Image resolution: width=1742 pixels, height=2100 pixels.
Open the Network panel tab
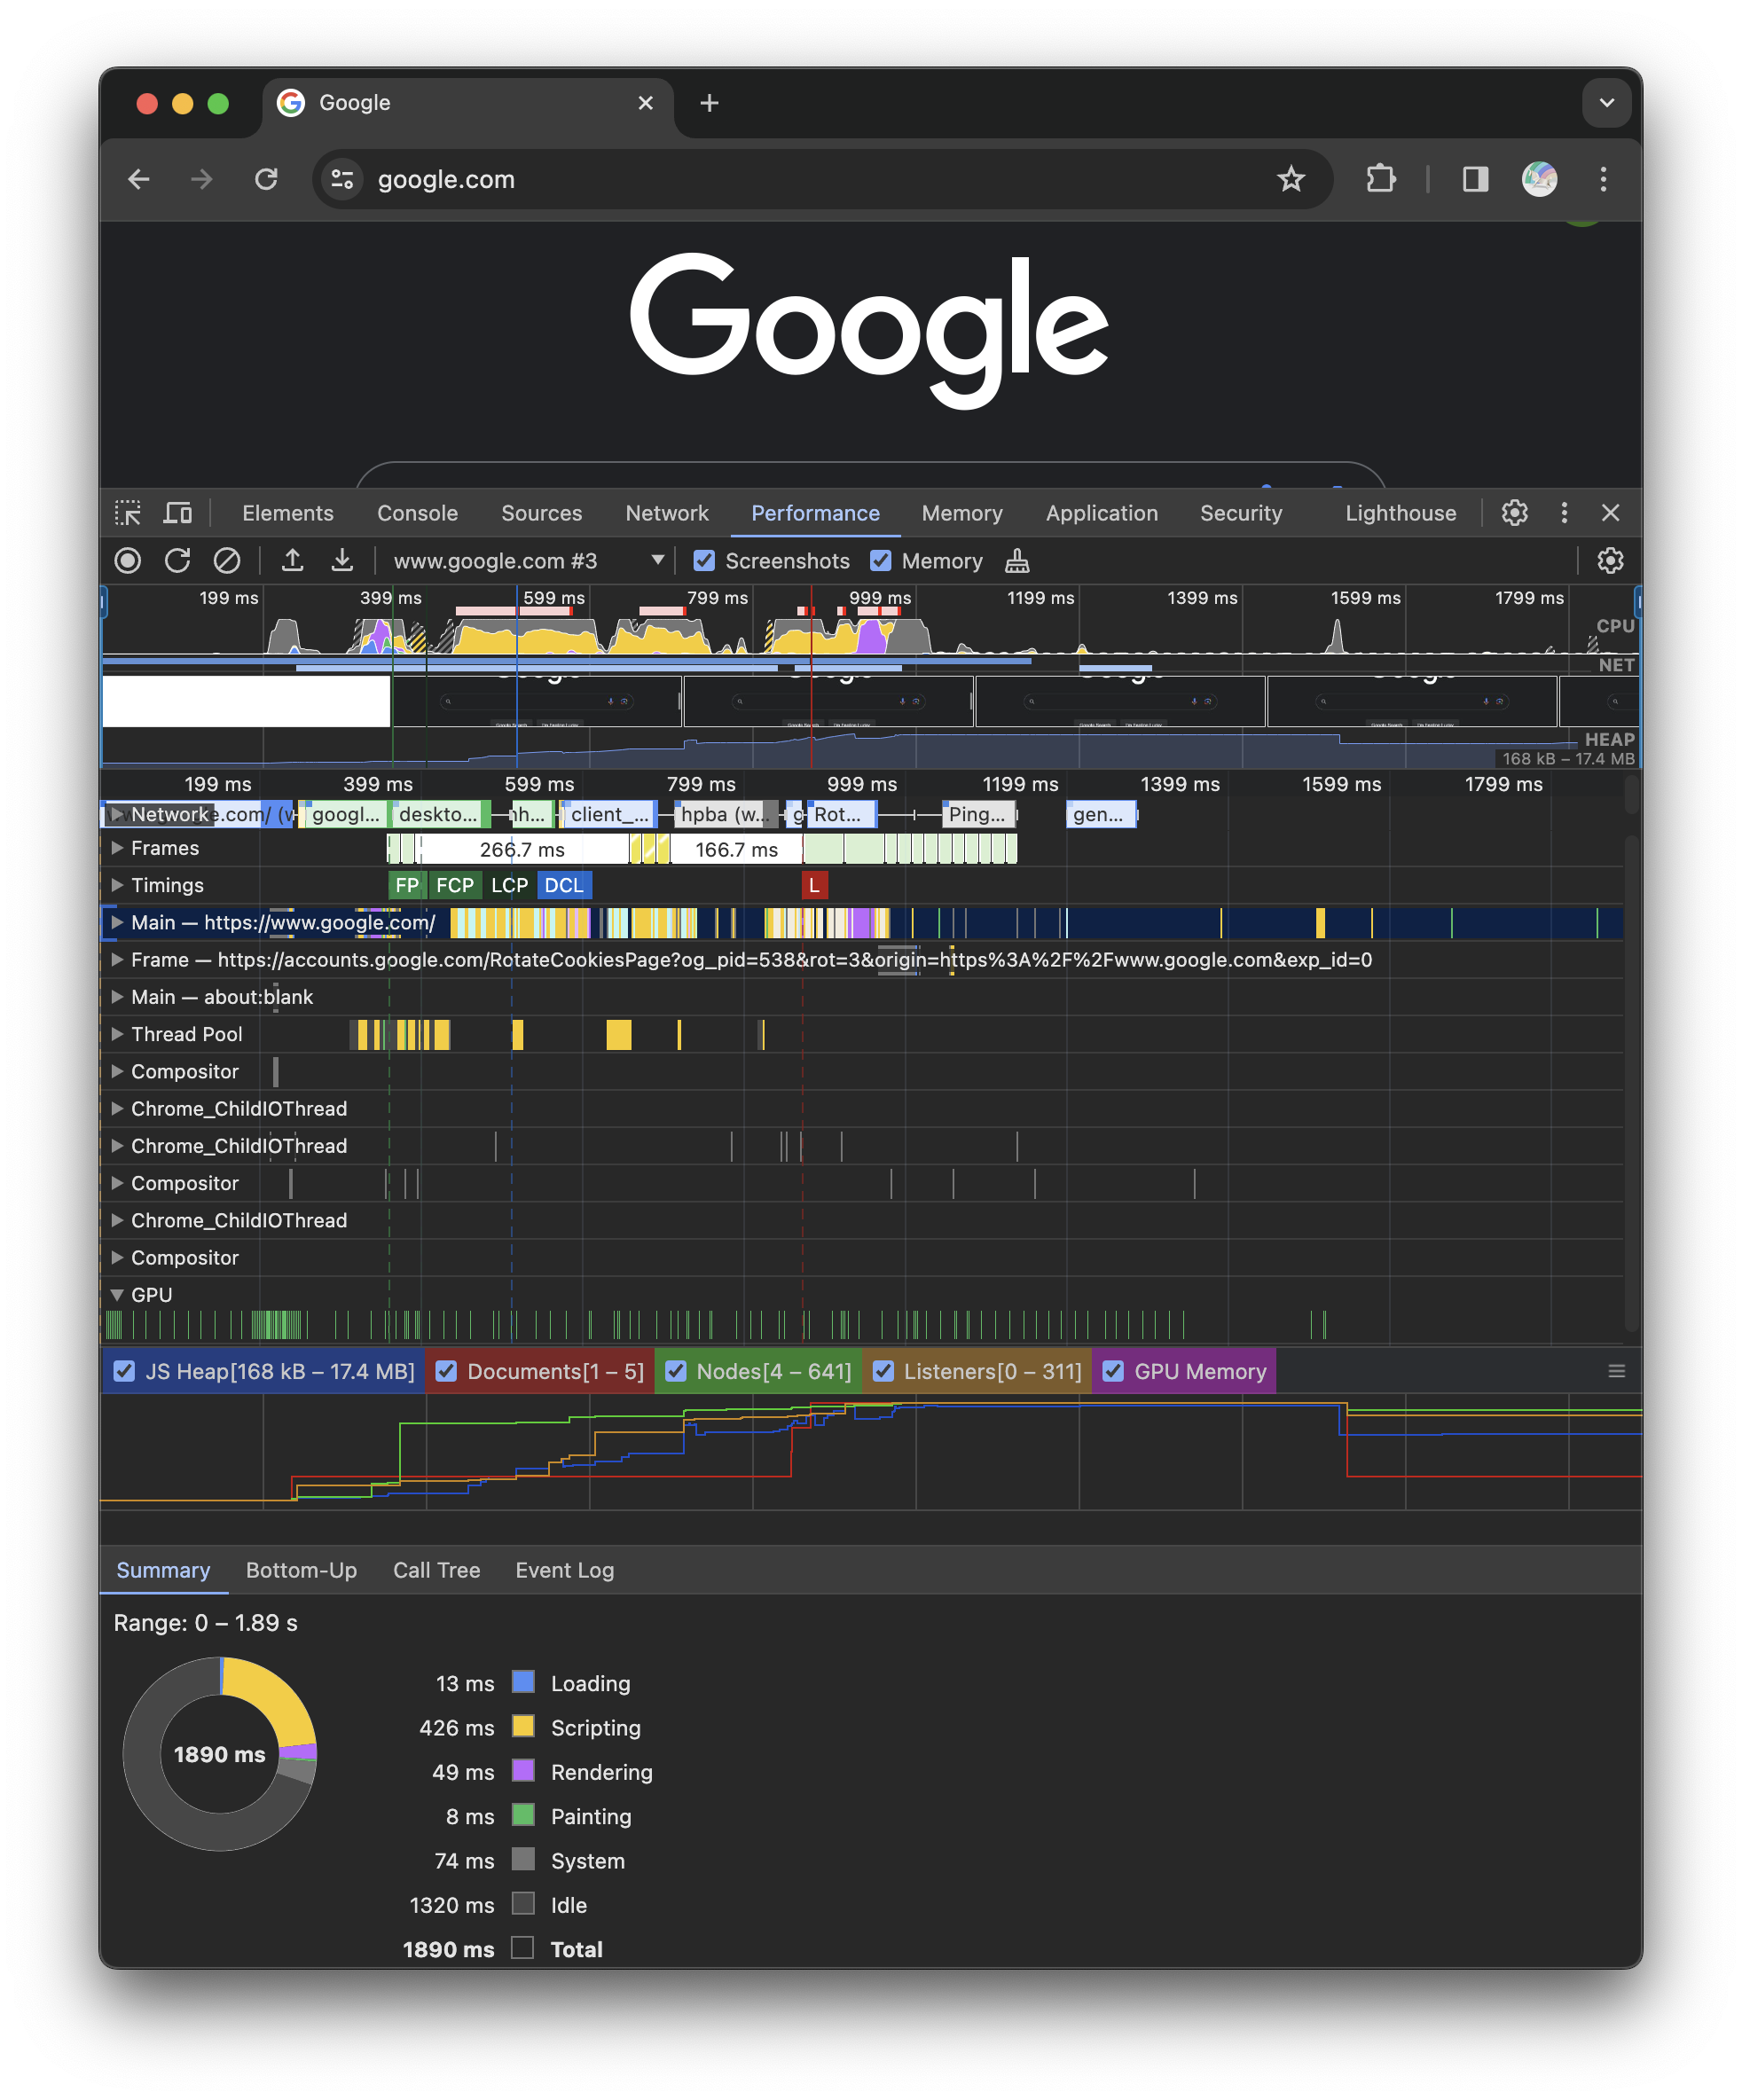click(667, 513)
